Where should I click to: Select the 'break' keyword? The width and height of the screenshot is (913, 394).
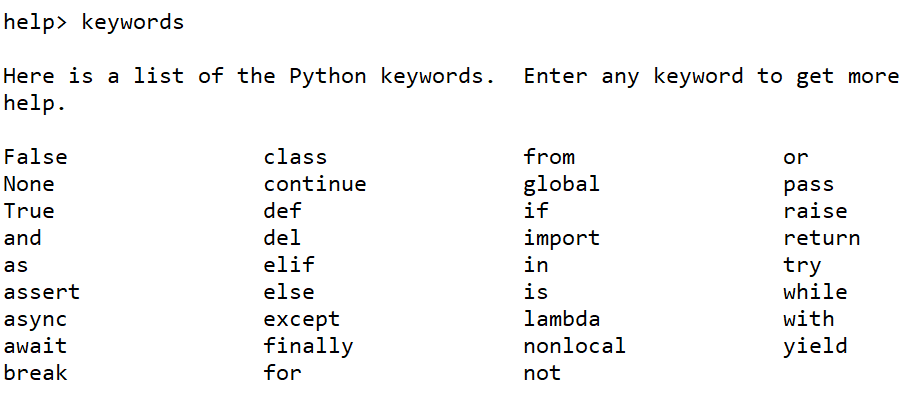[36, 372]
